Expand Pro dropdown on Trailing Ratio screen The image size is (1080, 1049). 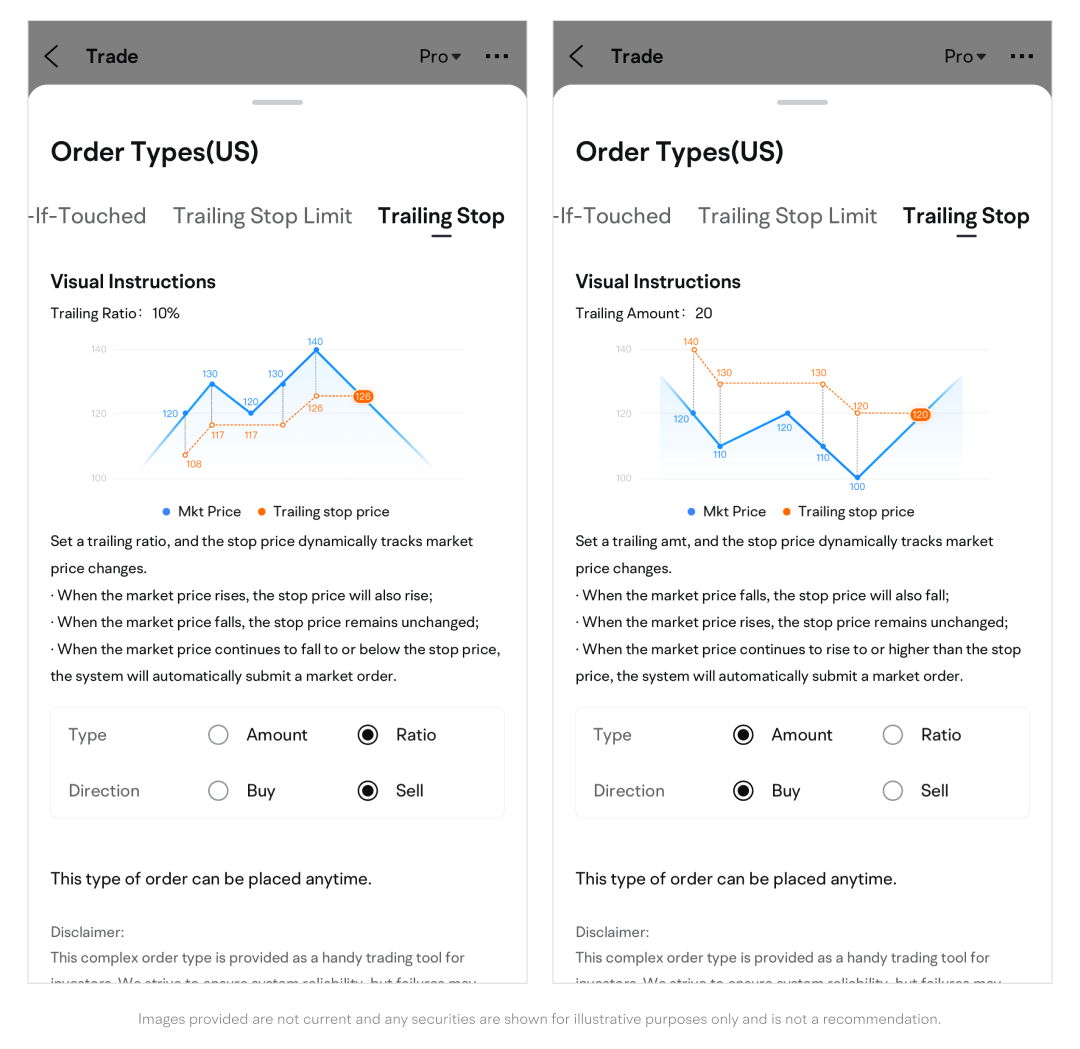[x=440, y=56]
